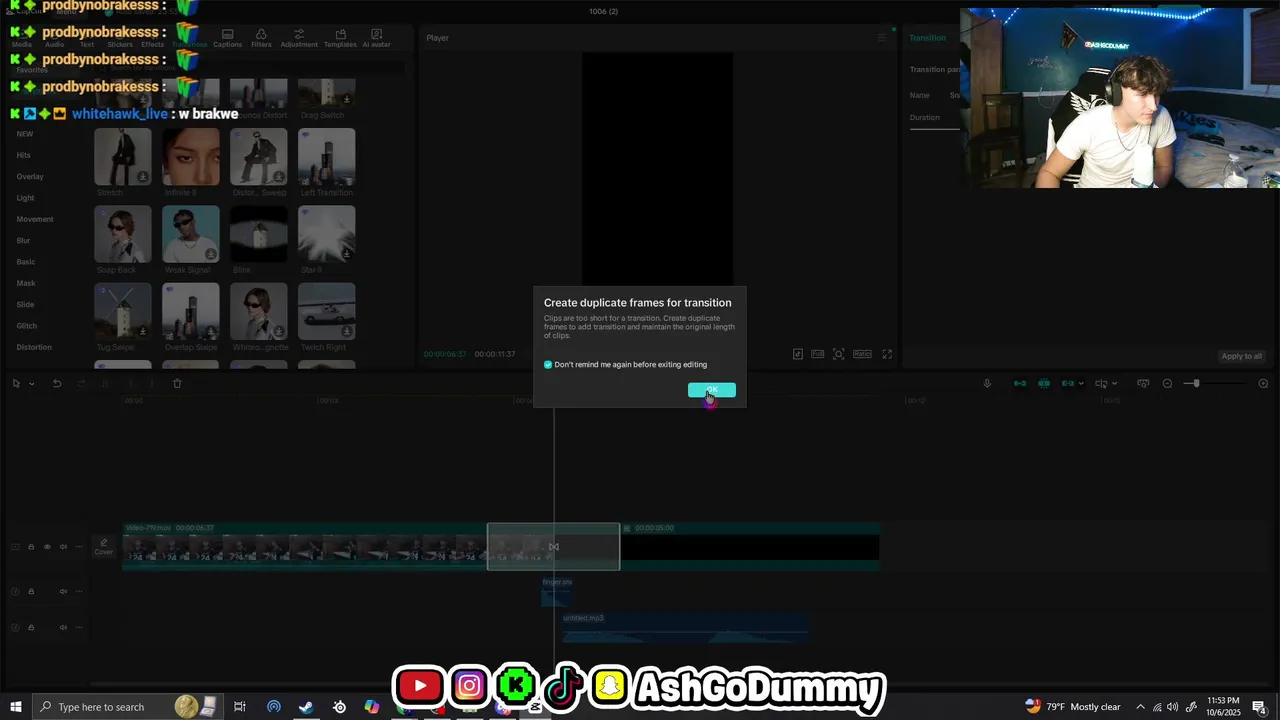Switch to Transition tab in right panel
Screen dimensions: 1280x720
click(x=927, y=38)
